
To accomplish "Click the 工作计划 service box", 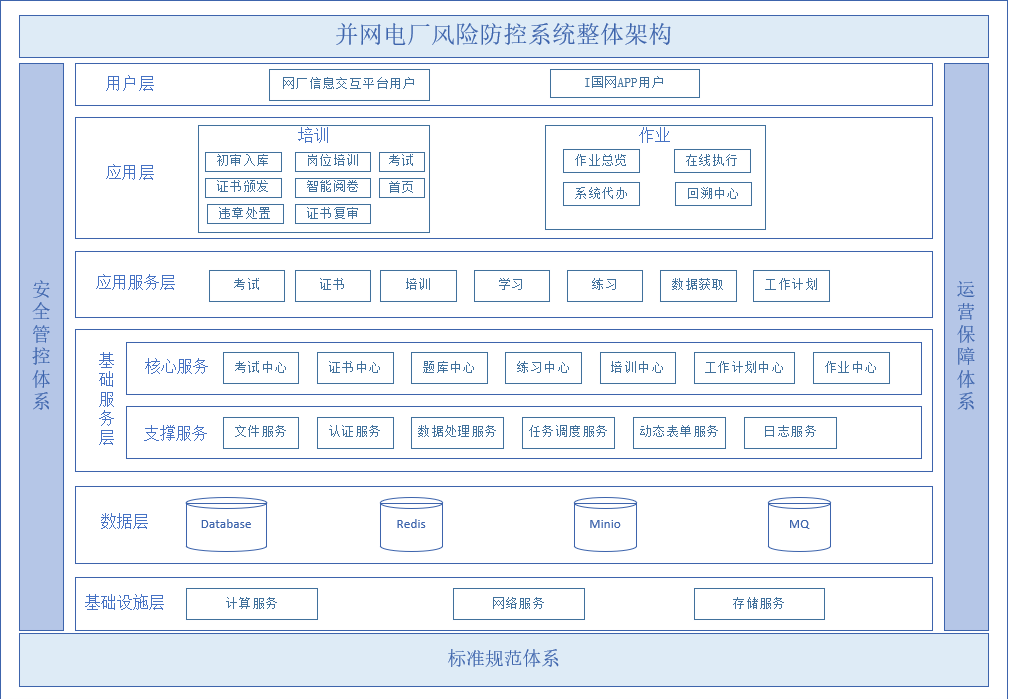I will pos(791,286).
